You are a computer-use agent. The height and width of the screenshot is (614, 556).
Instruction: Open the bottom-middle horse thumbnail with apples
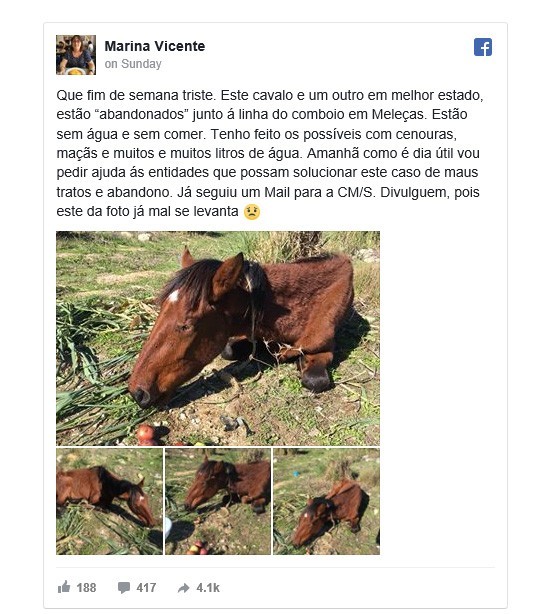pos(218,501)
